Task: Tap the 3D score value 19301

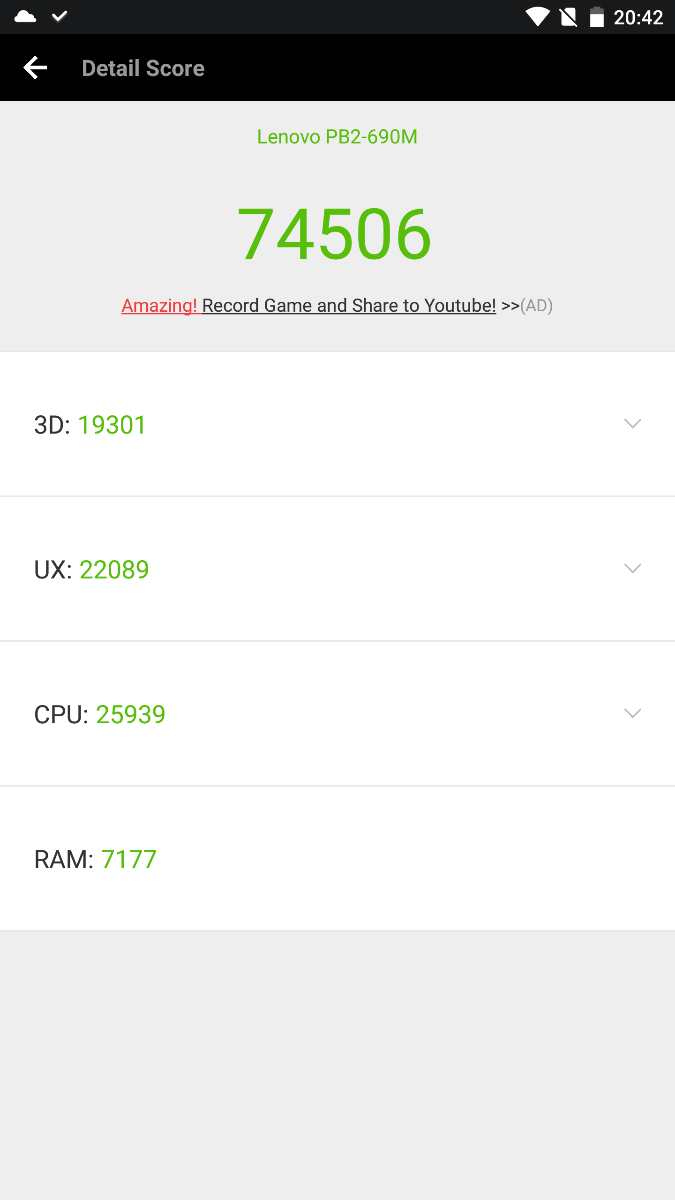Action: click(112, 425)
